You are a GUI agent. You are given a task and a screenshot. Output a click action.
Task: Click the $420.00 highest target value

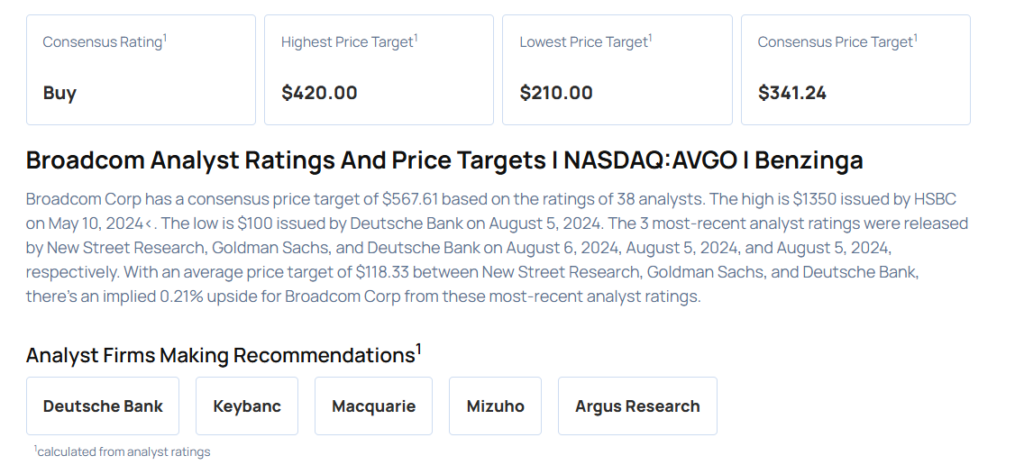pos(319,93)
